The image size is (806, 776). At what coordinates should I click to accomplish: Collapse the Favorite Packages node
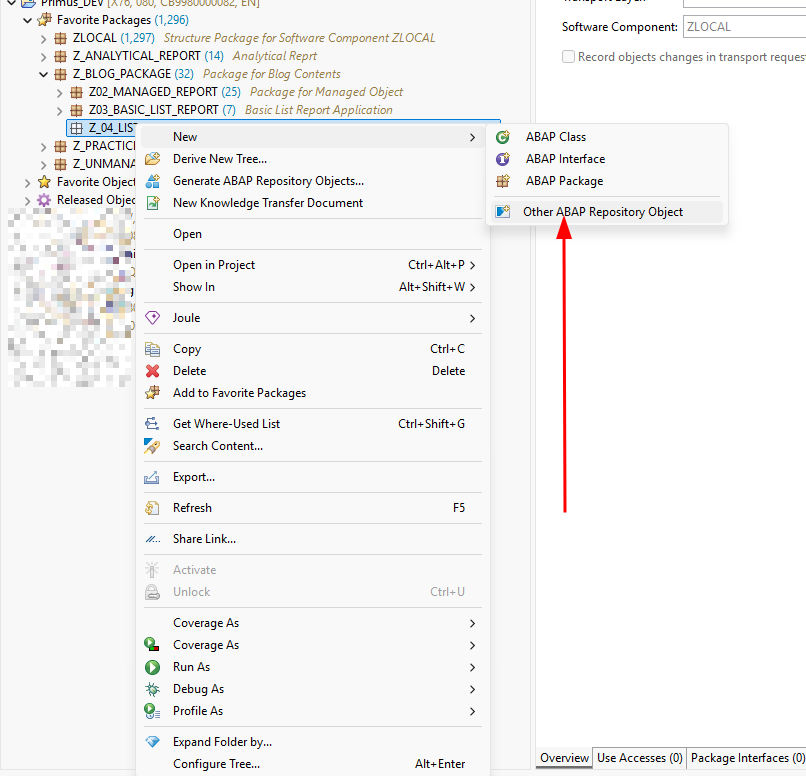pos(28,21)
